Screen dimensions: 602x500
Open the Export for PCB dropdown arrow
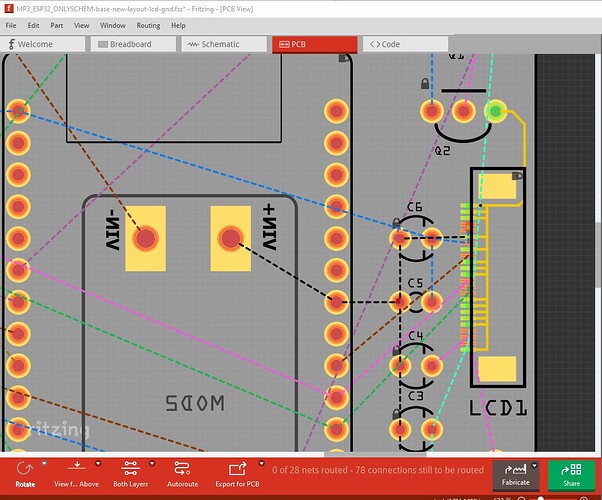pyautogui.click(x=259, y=464)
